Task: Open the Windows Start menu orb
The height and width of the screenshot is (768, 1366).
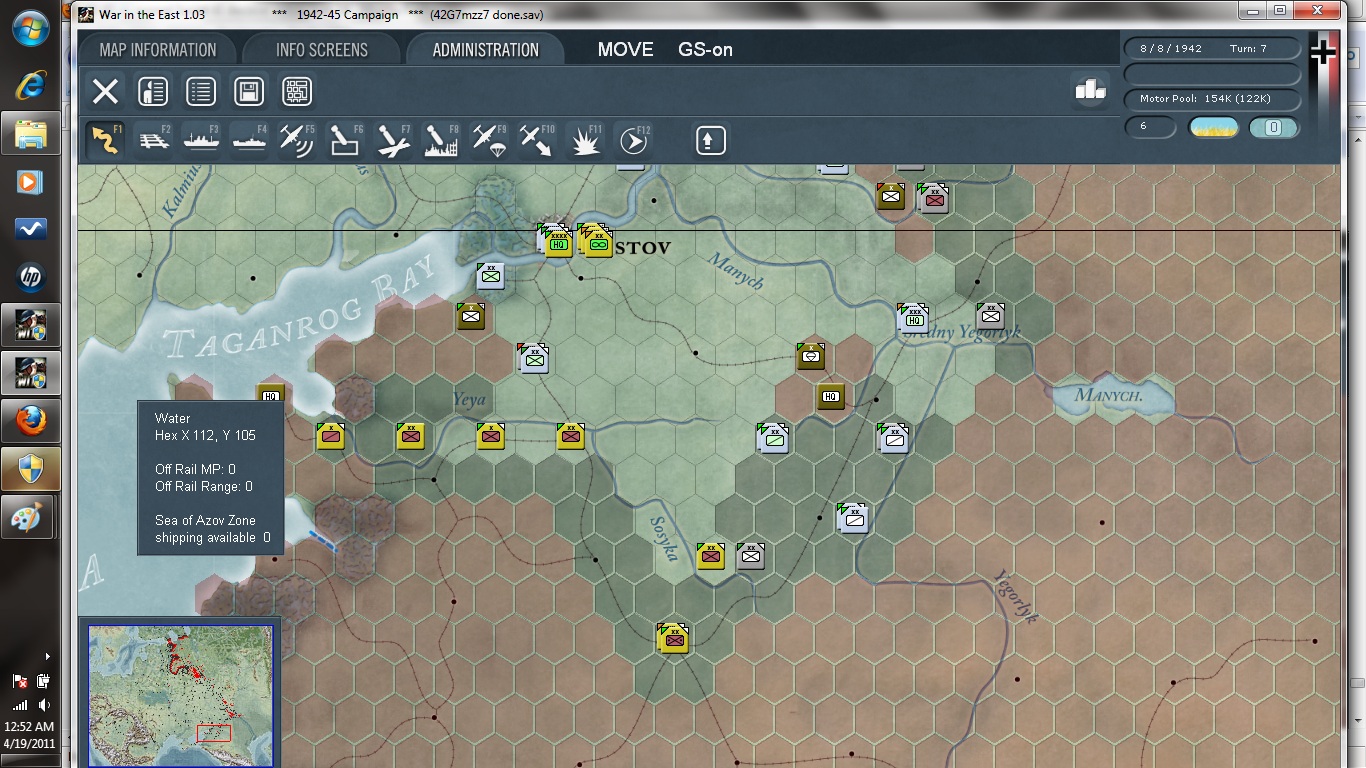Action: click(31, 29)
